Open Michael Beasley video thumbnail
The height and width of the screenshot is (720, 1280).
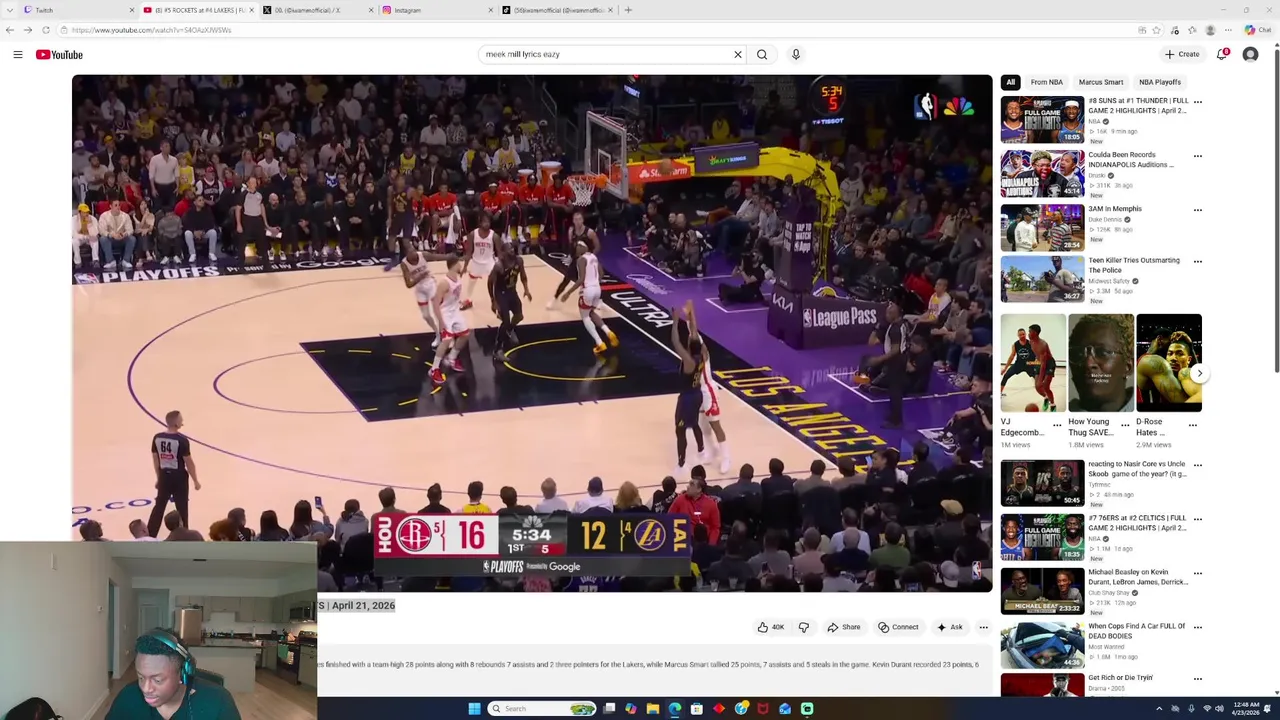pos(1042,591)
